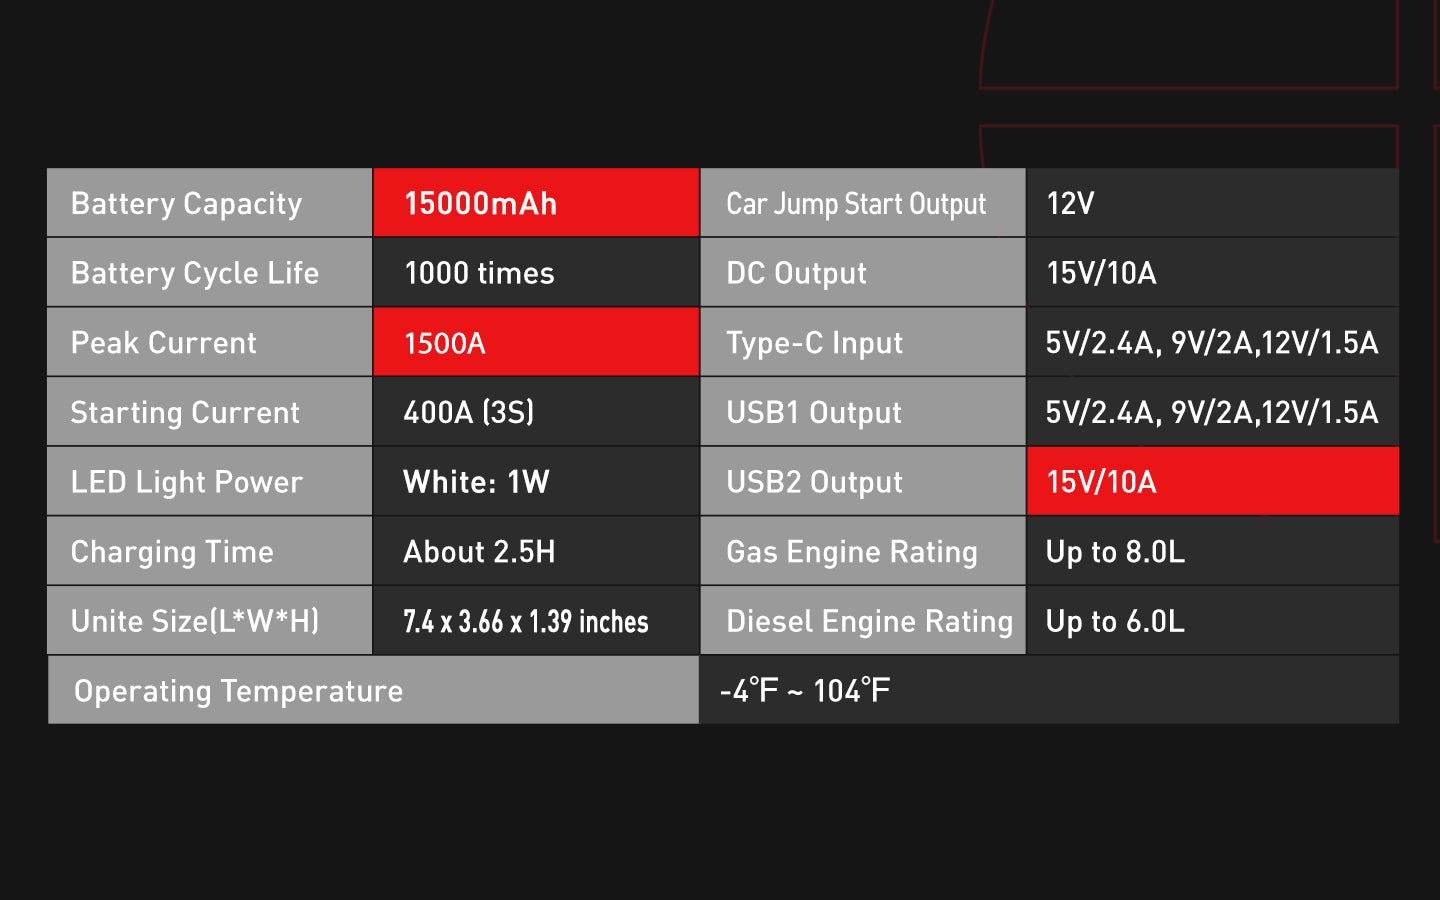Viewport: 1440px width, 900px height.
Task: Select the red 1500A value cell
Action: tap(536, 342)
